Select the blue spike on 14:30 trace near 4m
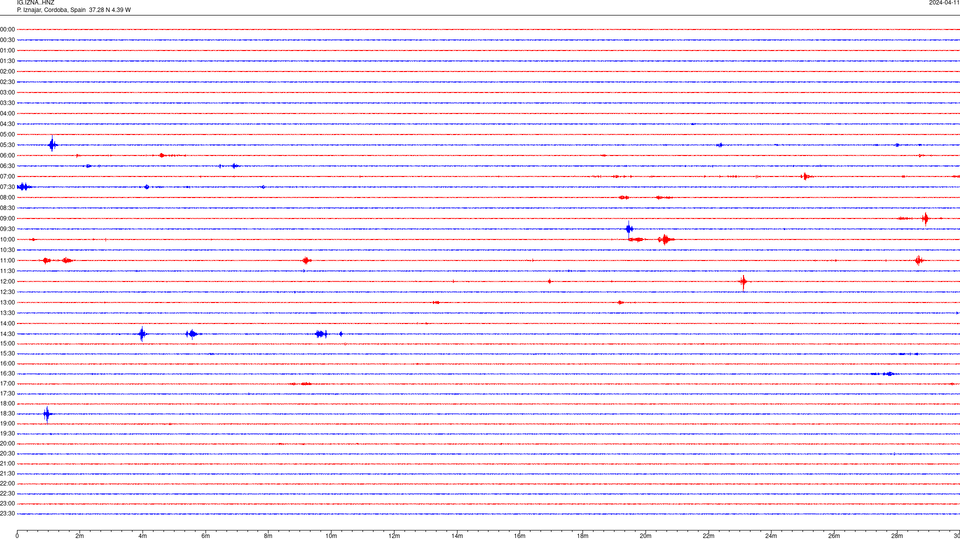Screen dimensions: 960x540 tap(142, 334)
